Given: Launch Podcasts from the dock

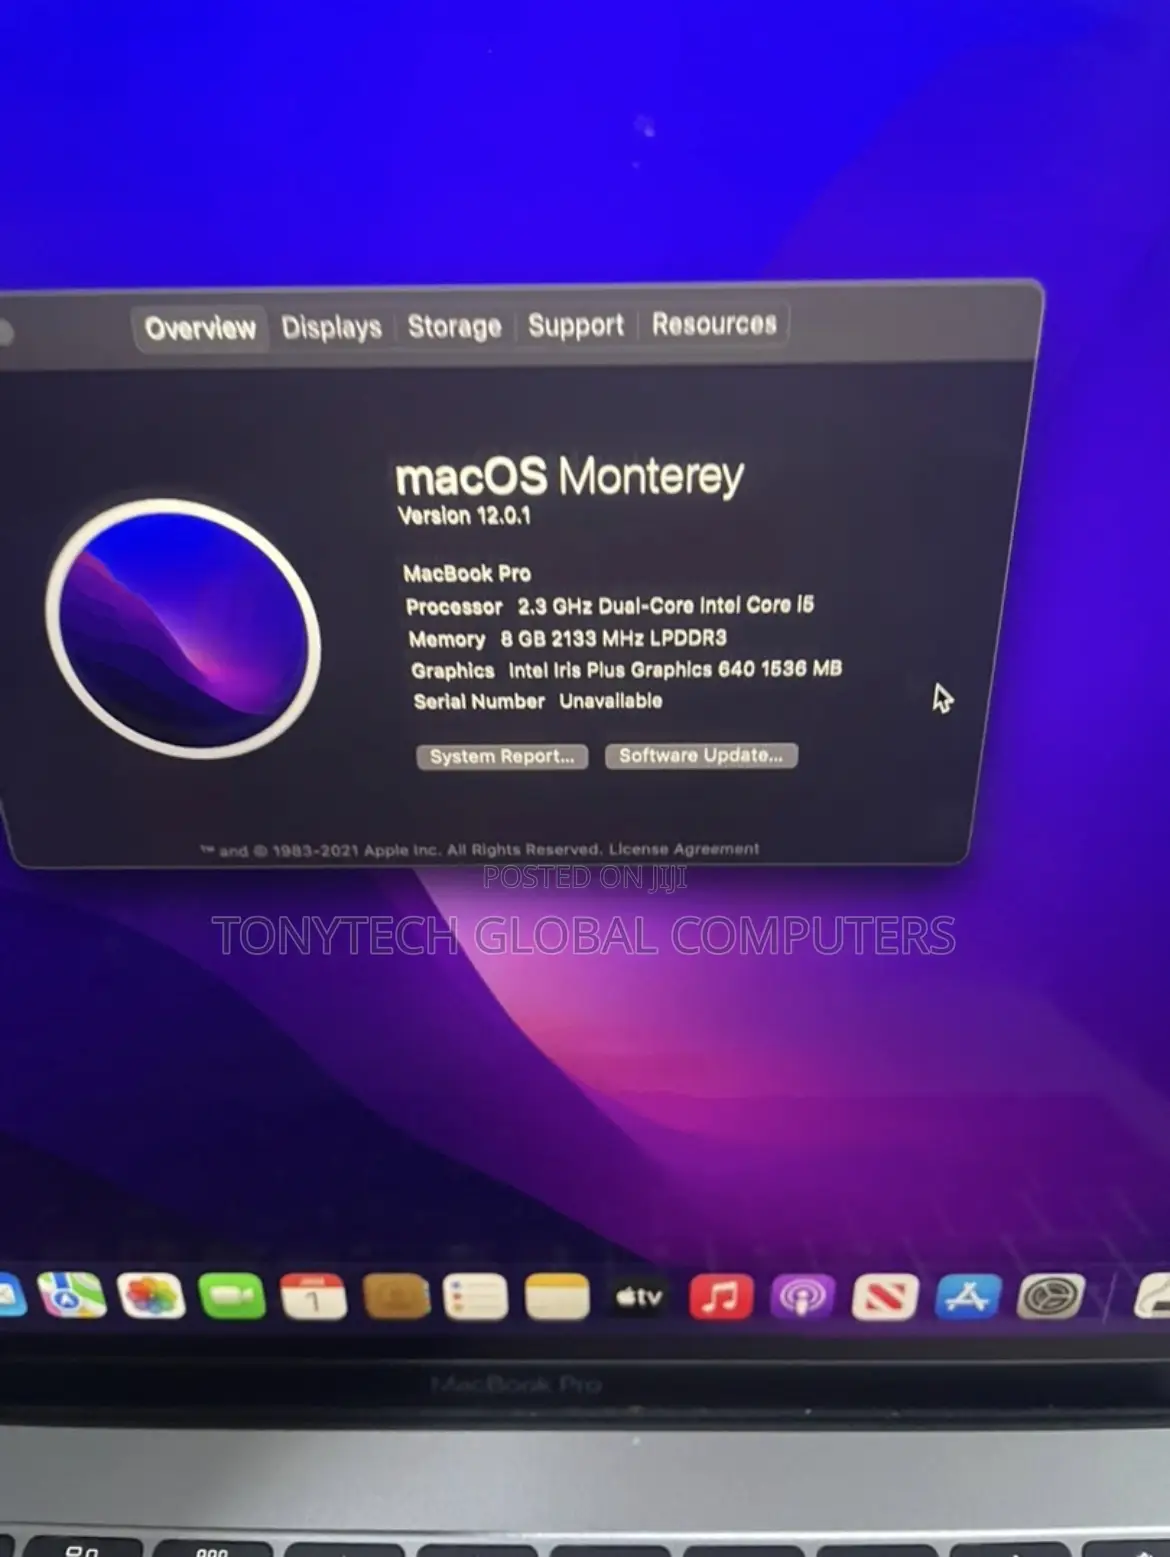Looking at the screenshot, I should [802, 1297].
